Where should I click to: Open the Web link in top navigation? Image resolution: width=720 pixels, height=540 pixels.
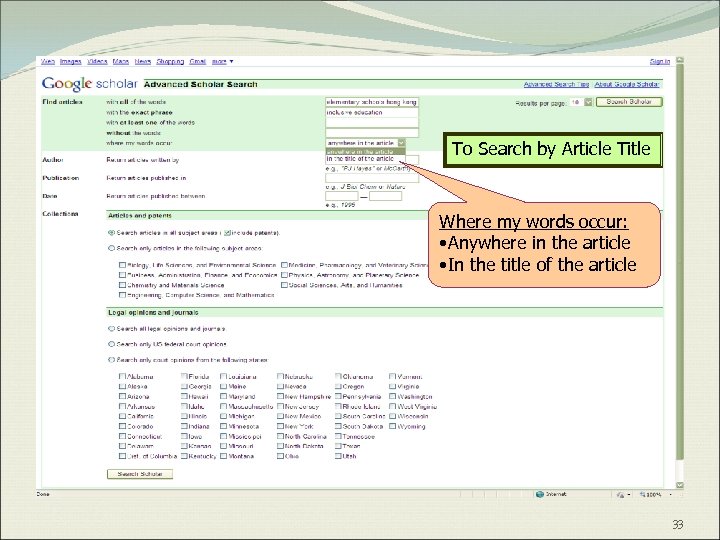[x=48, y=62]
